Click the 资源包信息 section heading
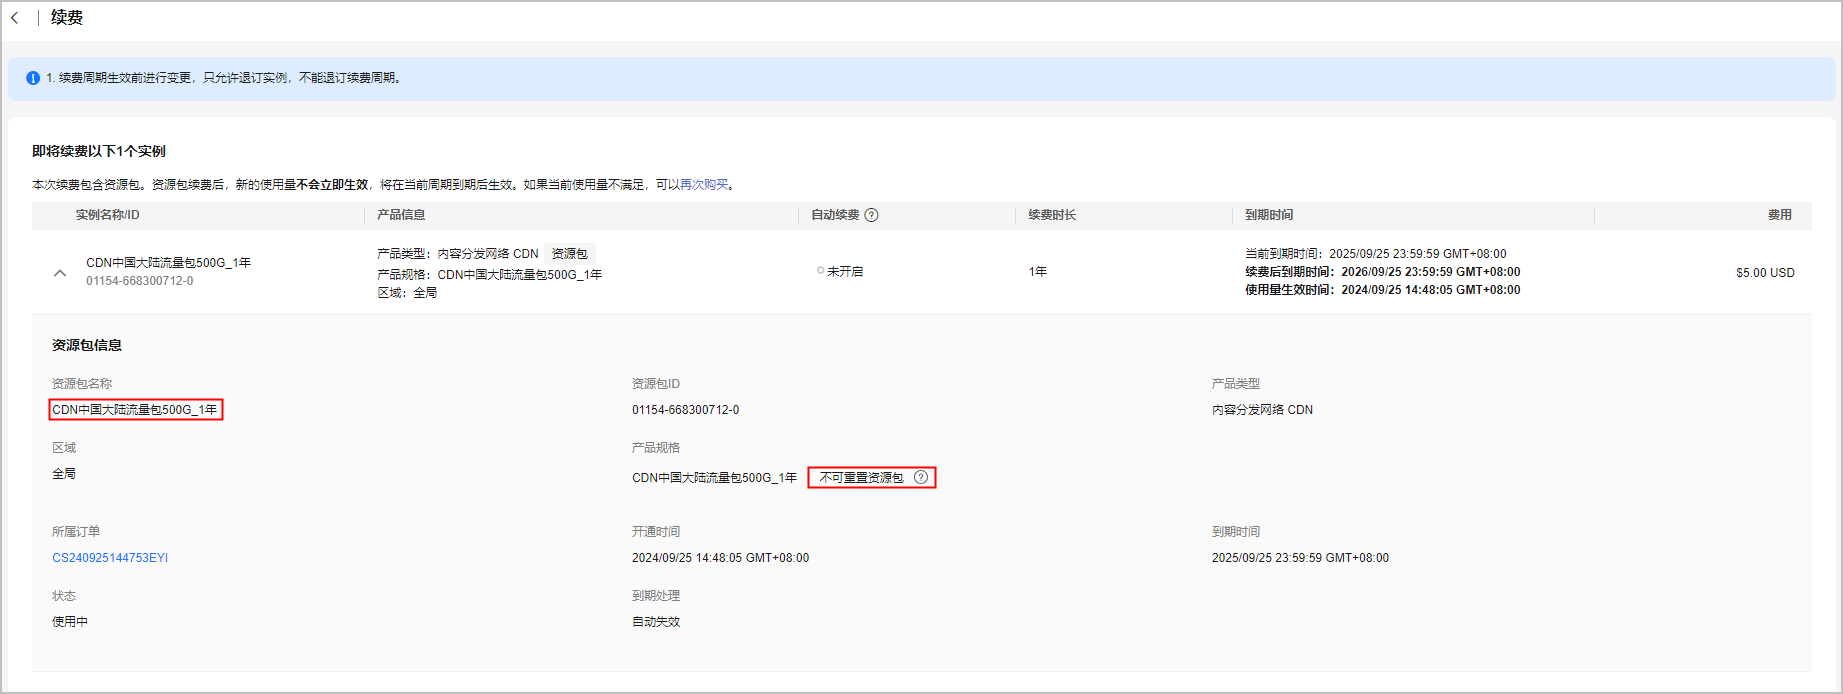Viewport: 1843px width, 694px height. (x=87, y=345)
